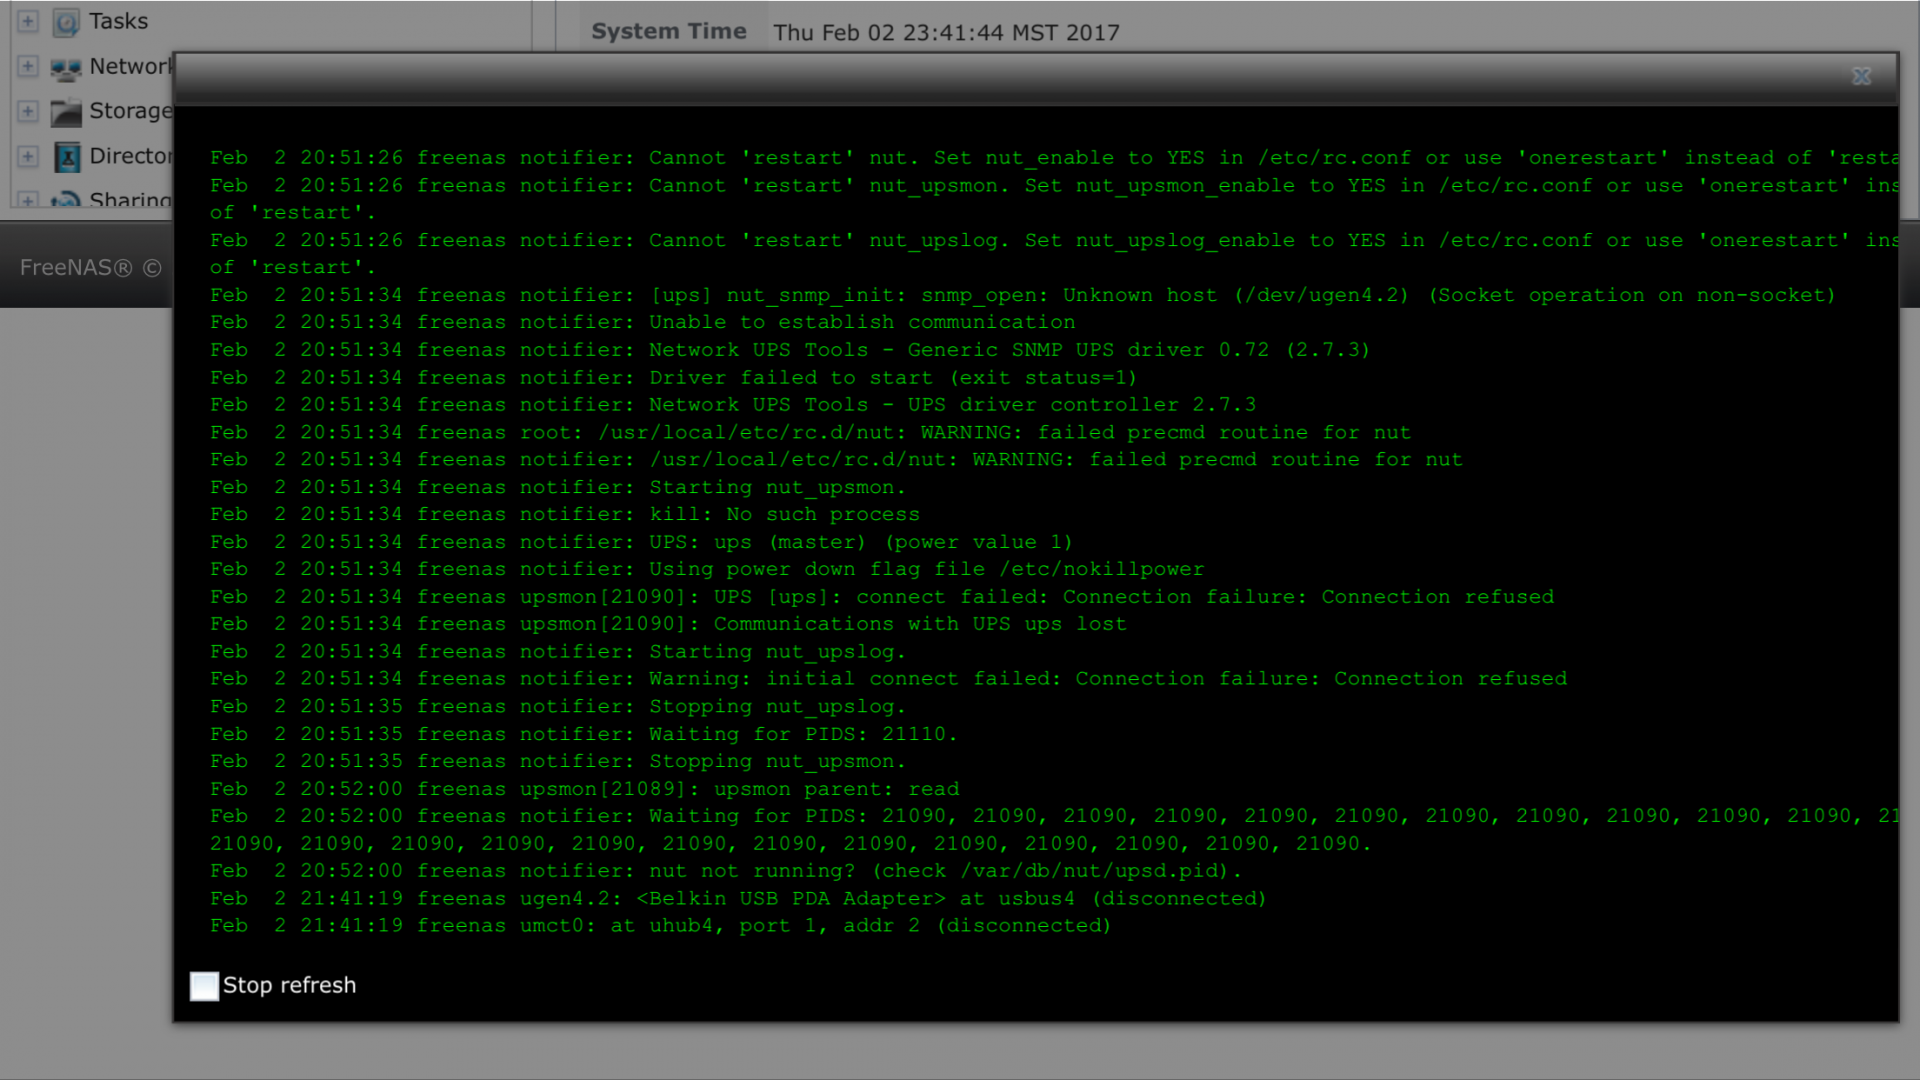The width and height of the screenshot is (1920, 1080).
Task: Click the Tasks clock icon
Action: click(66, 22)
